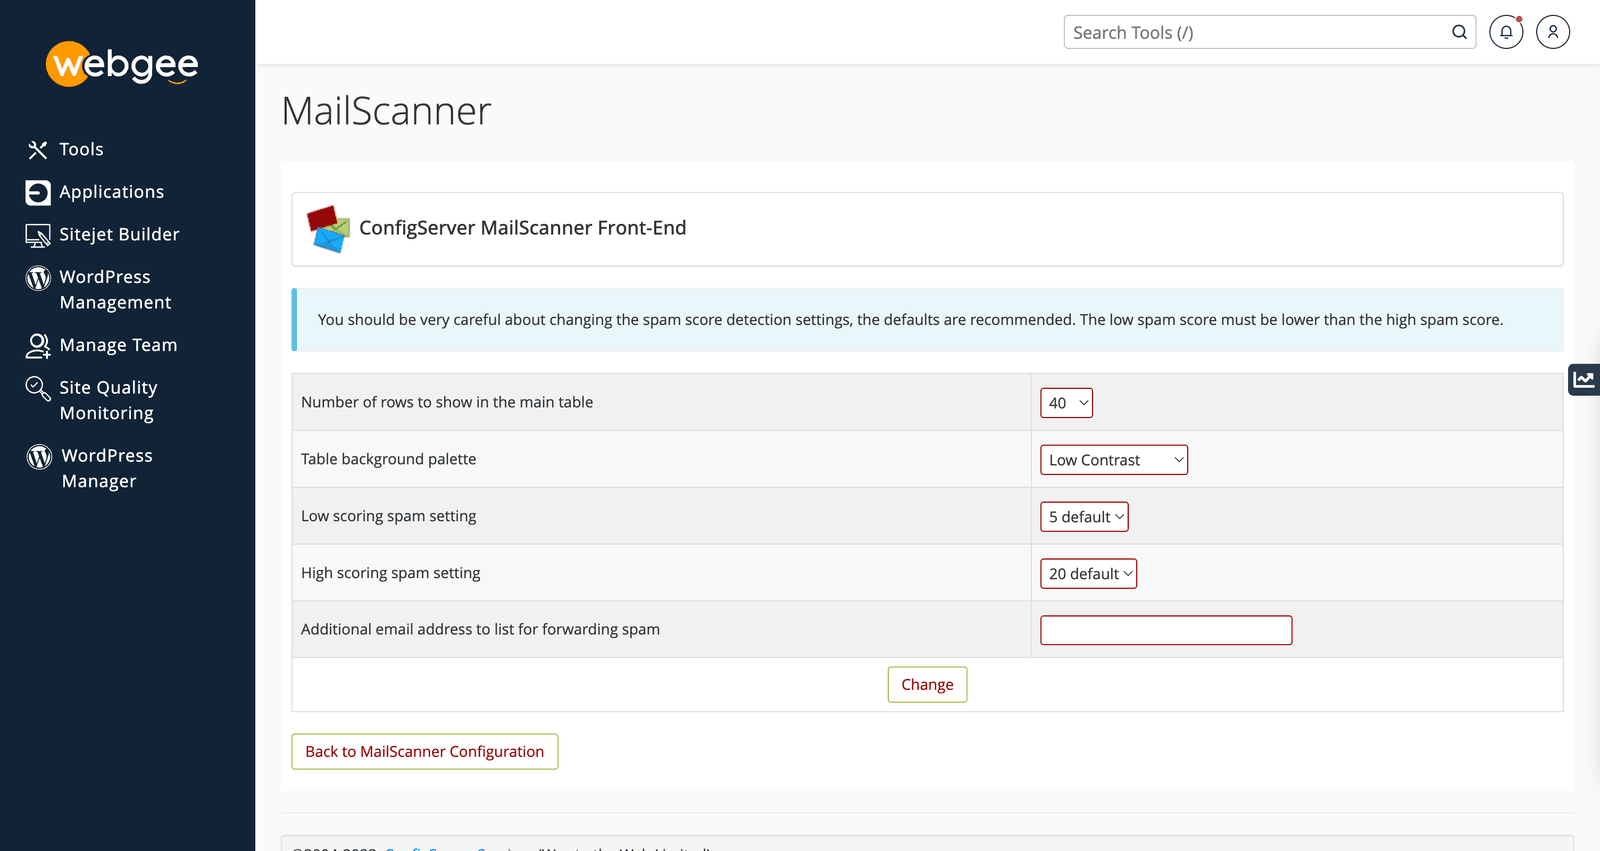The image size is (1600, 851).
Task: Click the spam score warning notice
Action: click(927, 320)
